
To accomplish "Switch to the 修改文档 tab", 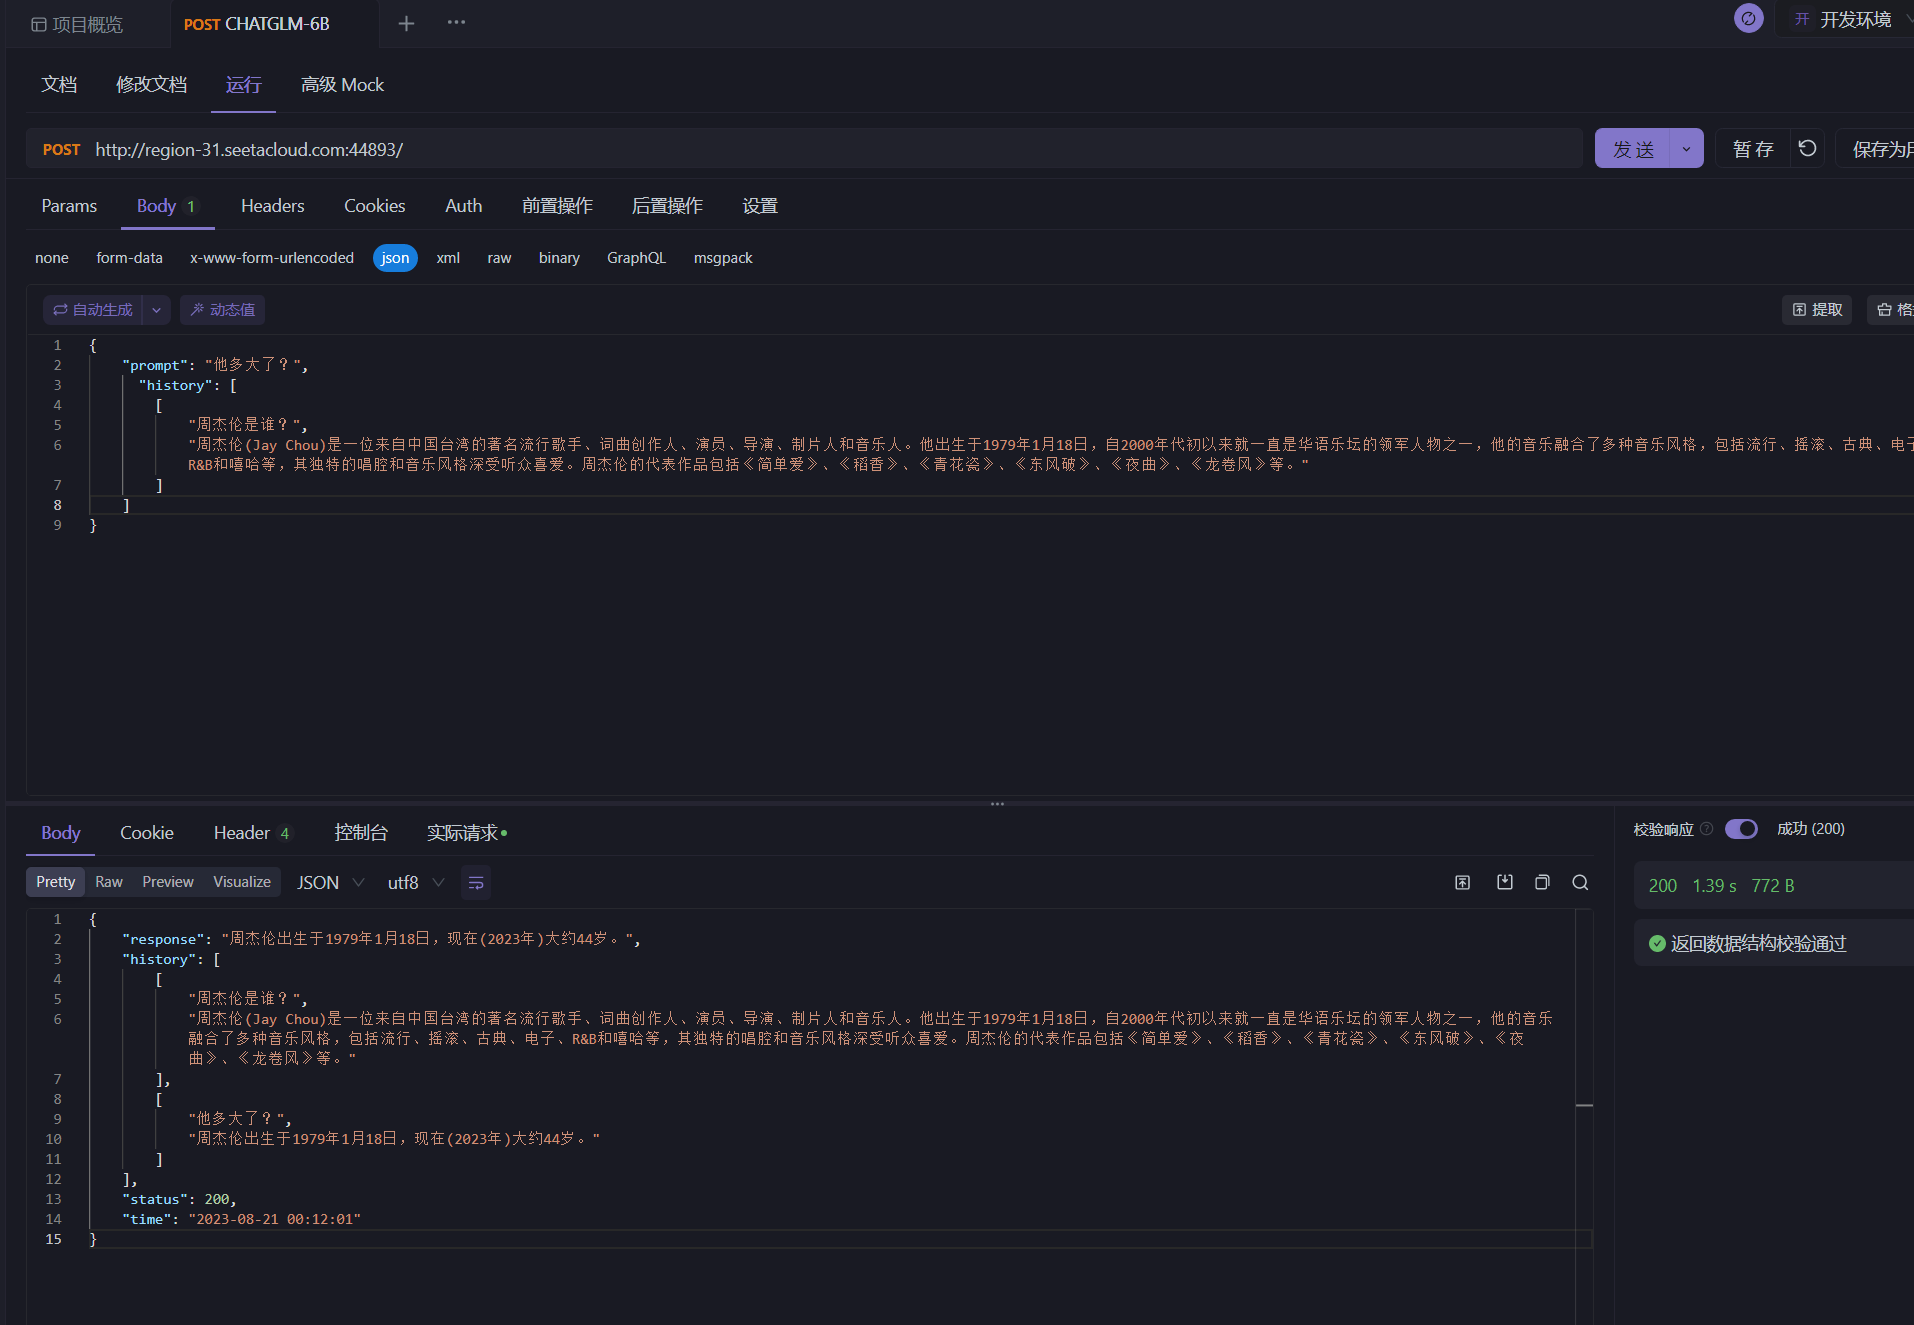I will point(151,85).
